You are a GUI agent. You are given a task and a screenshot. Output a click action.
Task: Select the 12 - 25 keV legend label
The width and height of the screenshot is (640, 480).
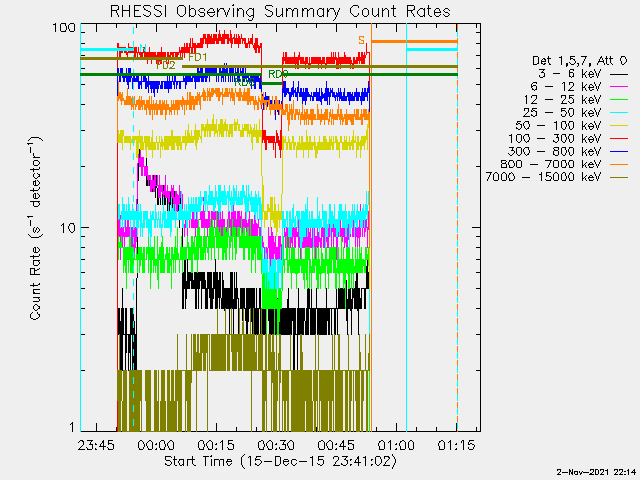562,100
